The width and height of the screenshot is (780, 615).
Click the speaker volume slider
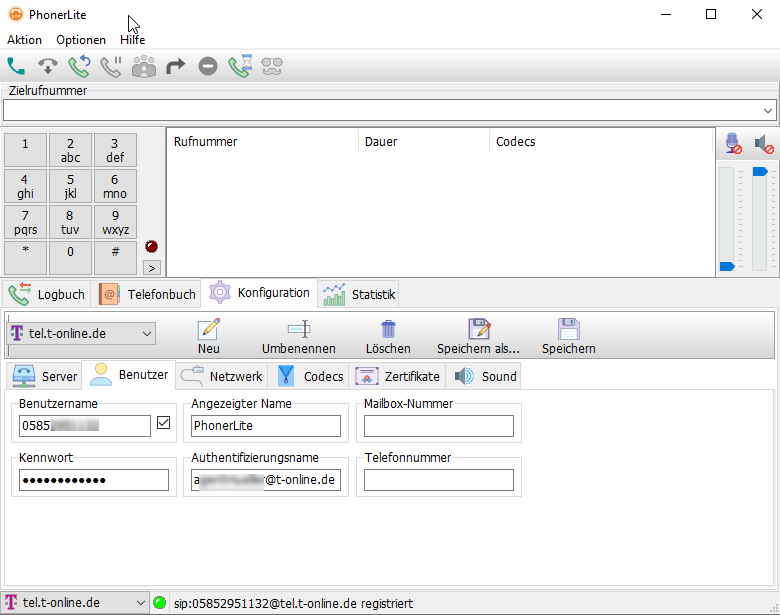coord(760,220)
